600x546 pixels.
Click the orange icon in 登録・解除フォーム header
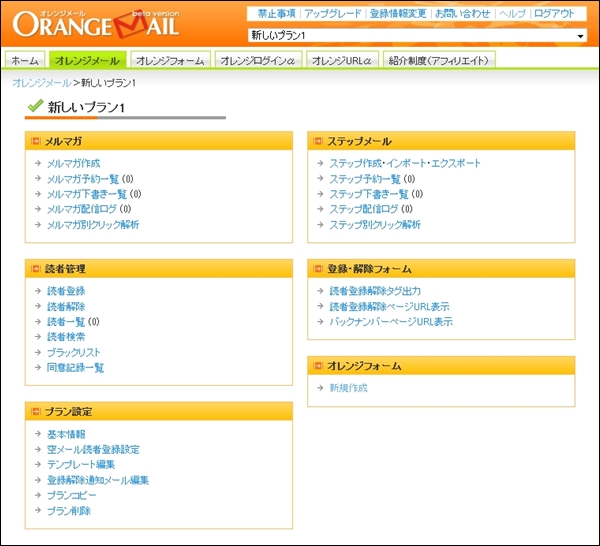(318, 269)
